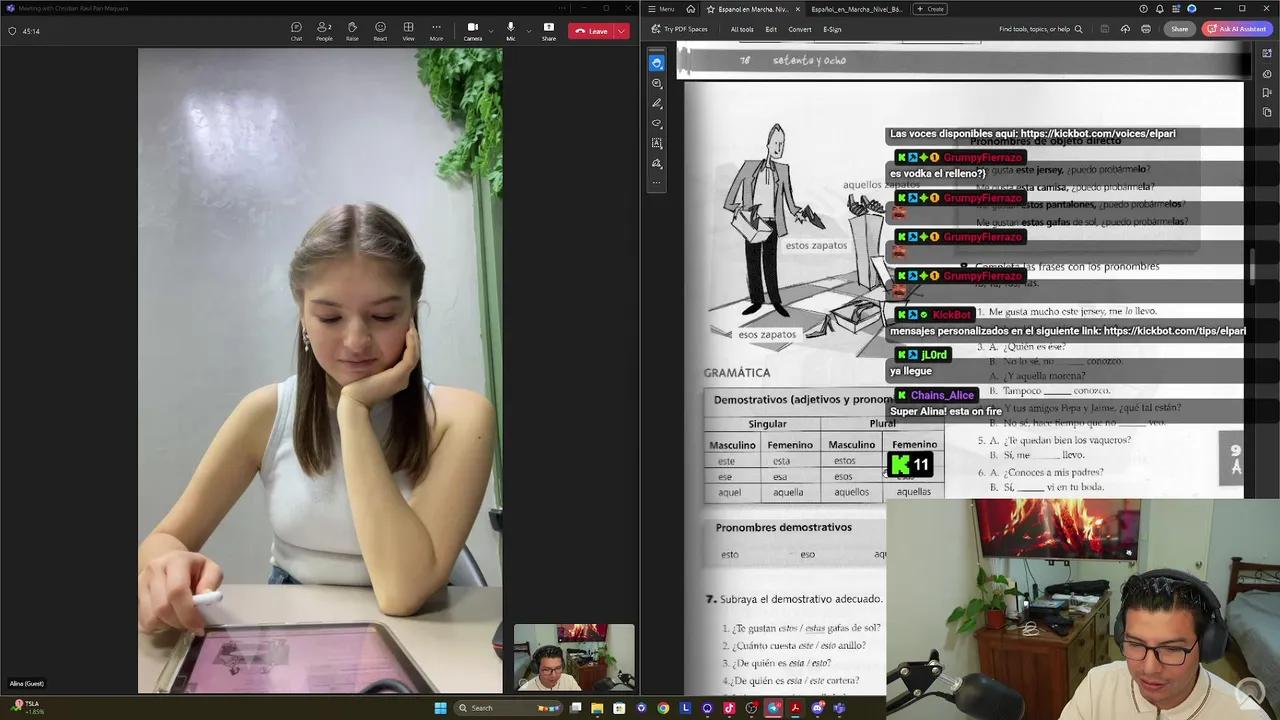The height and width of the screenshot is (720, 1280).
Task: Click Try PDF Spaces
Action: pos(679,29)
